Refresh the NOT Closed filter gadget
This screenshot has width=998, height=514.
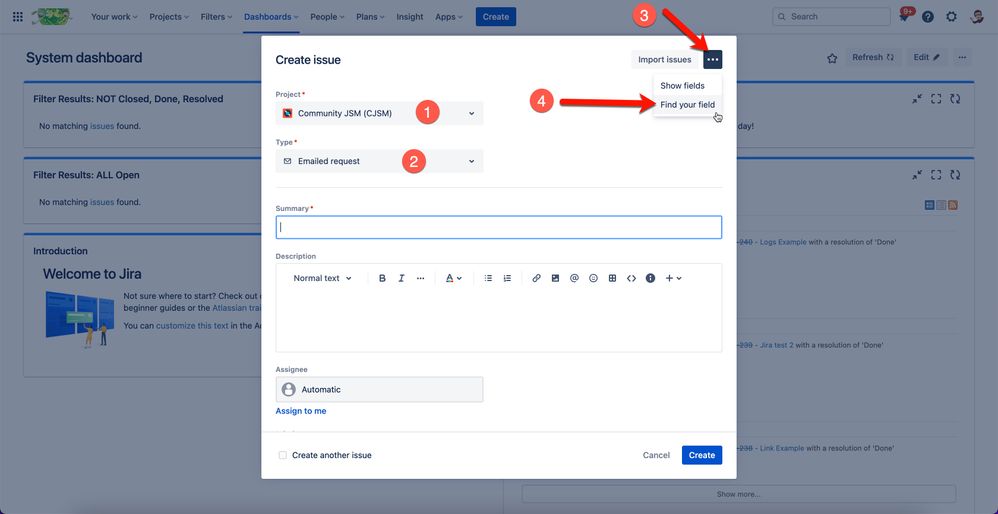coord(955,99)
